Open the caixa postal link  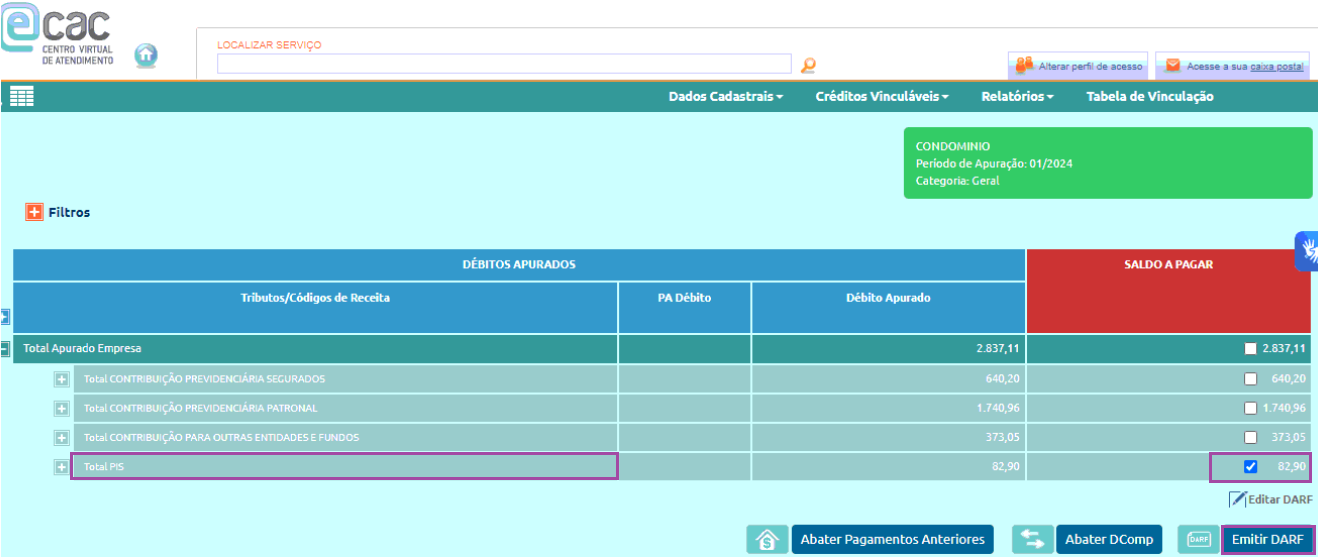(x=1277, y=66)
